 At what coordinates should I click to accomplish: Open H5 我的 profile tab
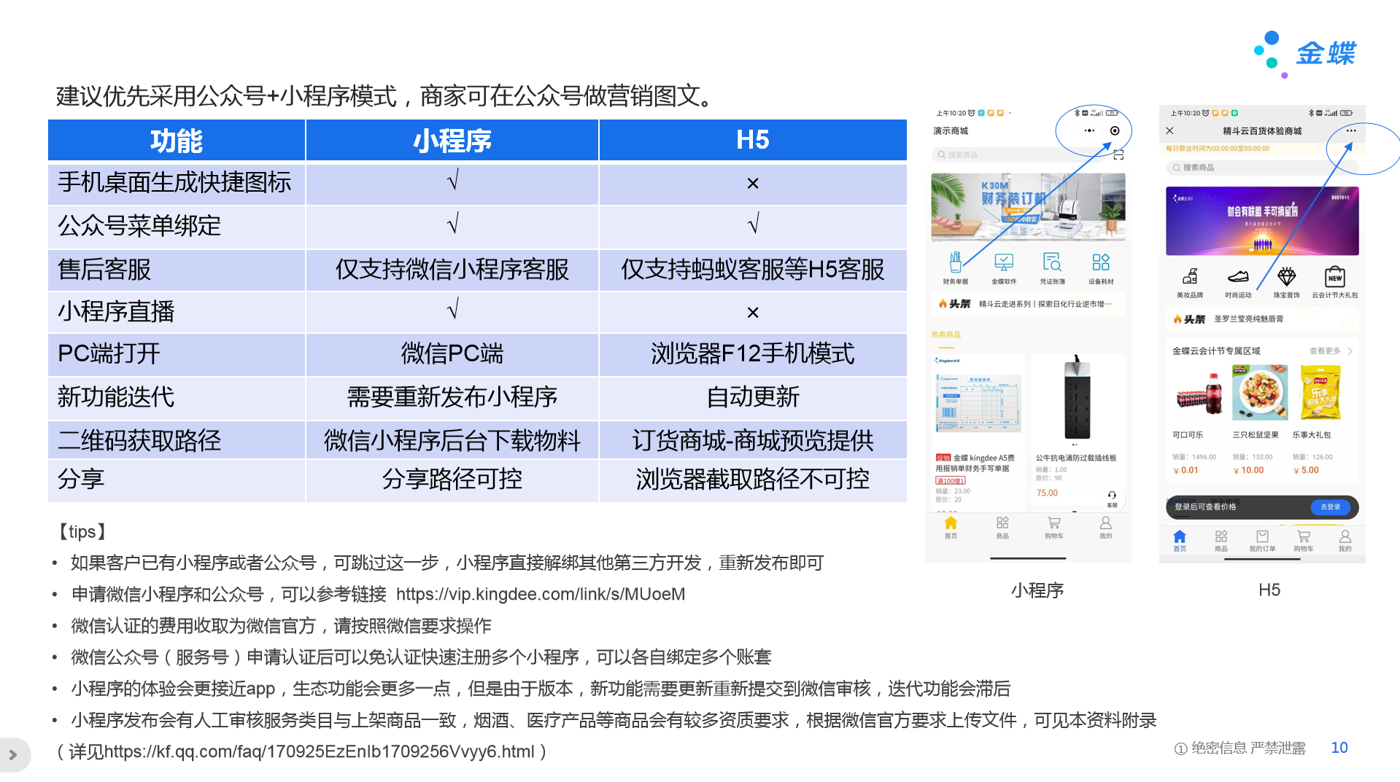tap(1345, 541)
